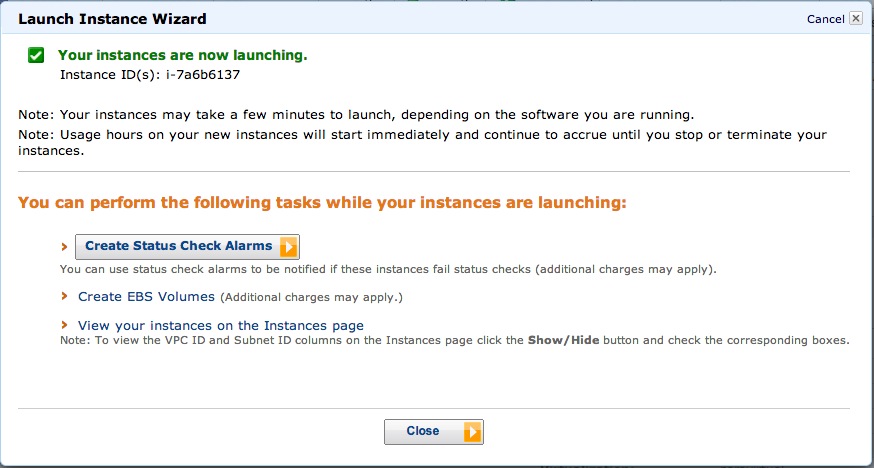Click the green success checkmark icon
This screenshot has width=874, height=468.
pyautogui.click(x=36, y=56)
